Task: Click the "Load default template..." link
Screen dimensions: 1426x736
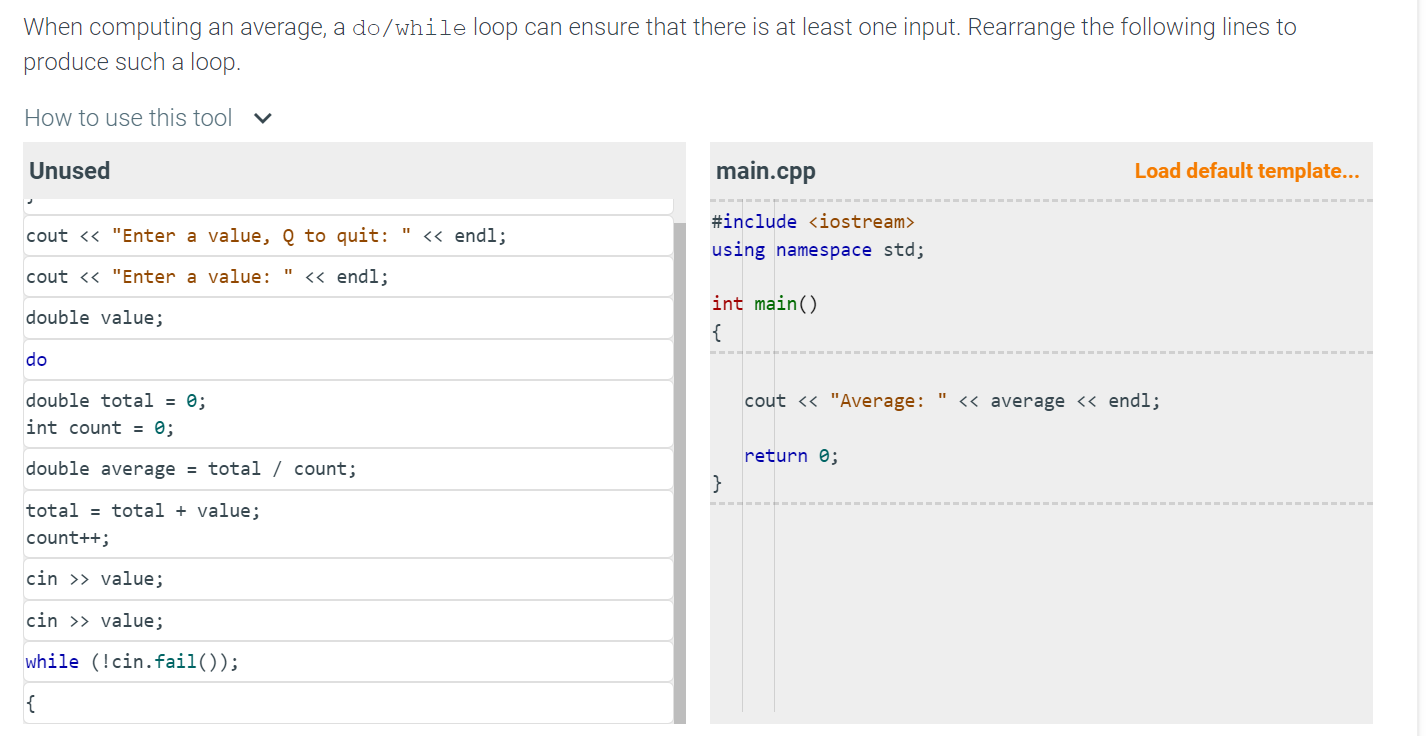Action: pos(1246,170)
